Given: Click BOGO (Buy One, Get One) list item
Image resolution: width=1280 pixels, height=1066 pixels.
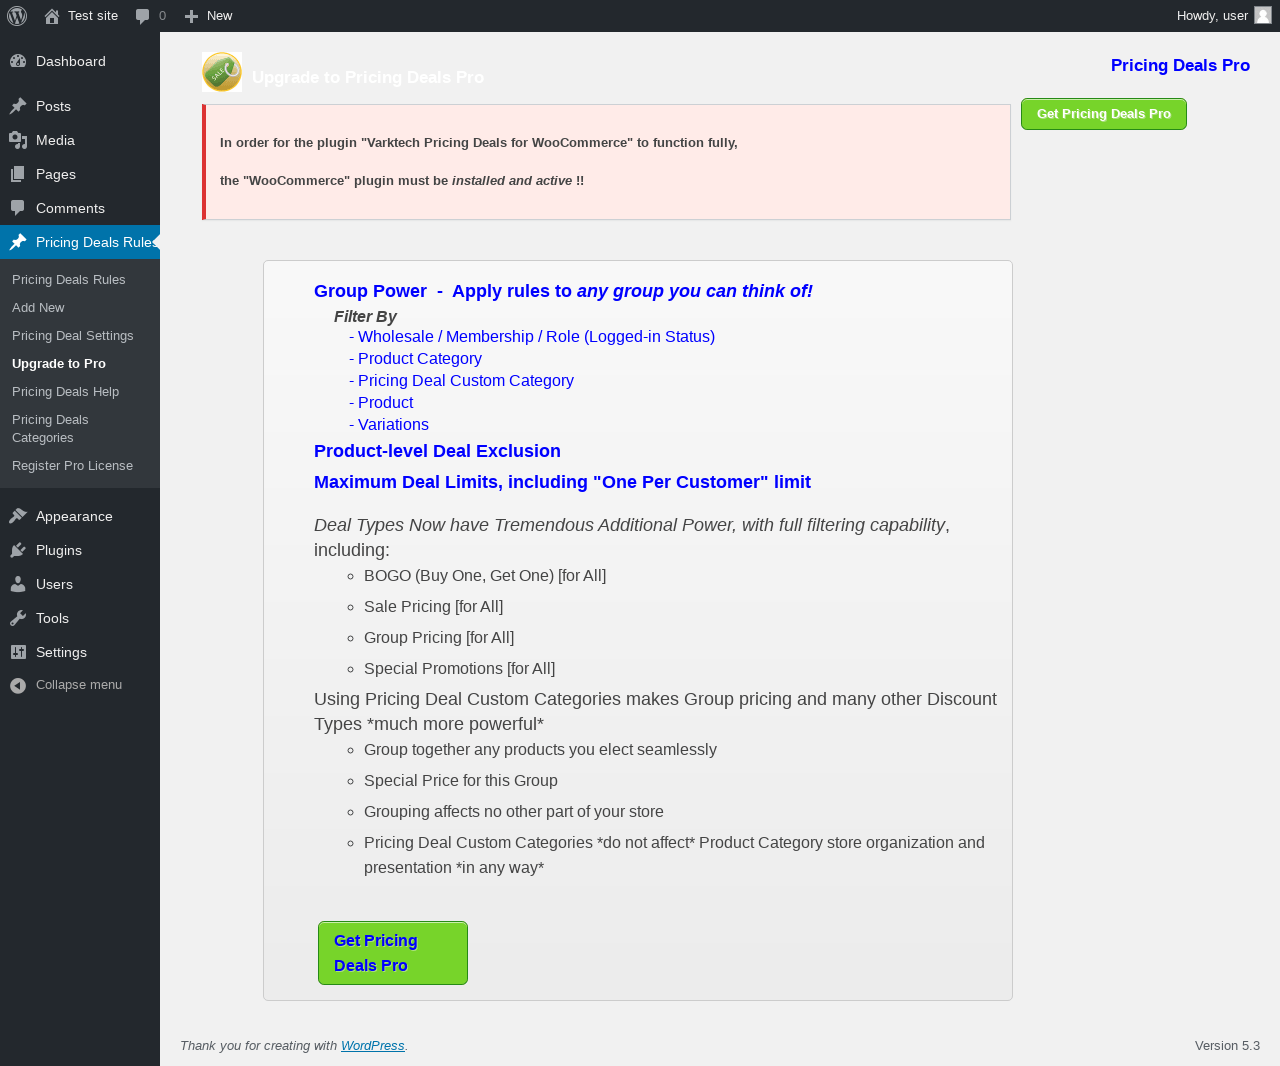Looking at the screenshot, I should click(x=485, y=576).
